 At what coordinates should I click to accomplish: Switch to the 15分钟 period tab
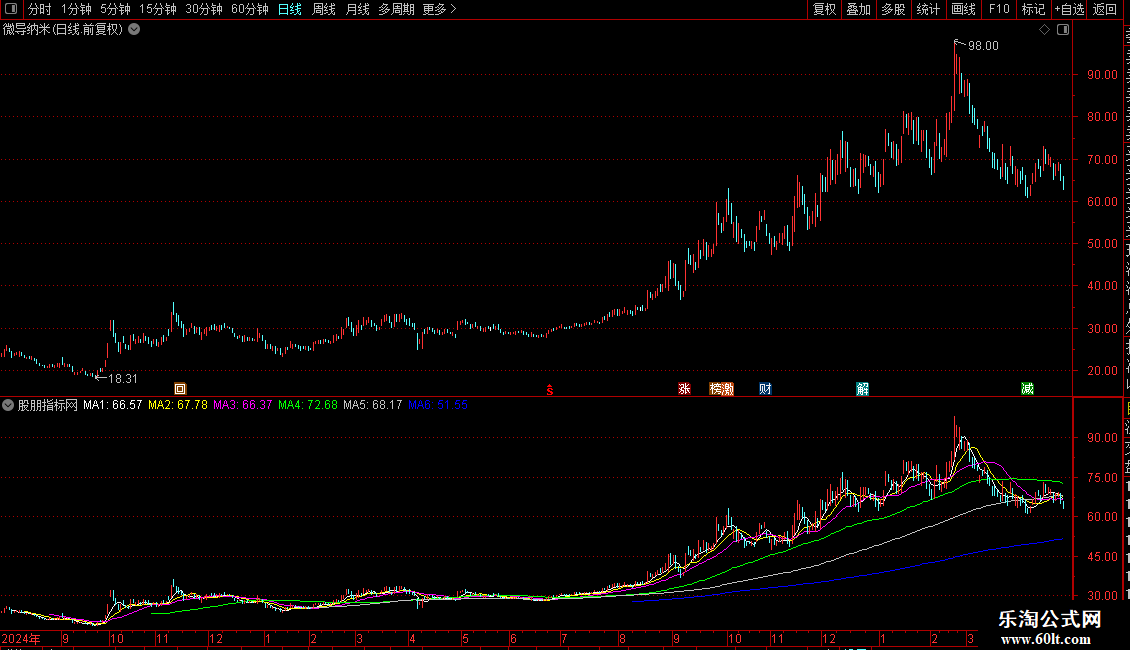pos(158,9)
